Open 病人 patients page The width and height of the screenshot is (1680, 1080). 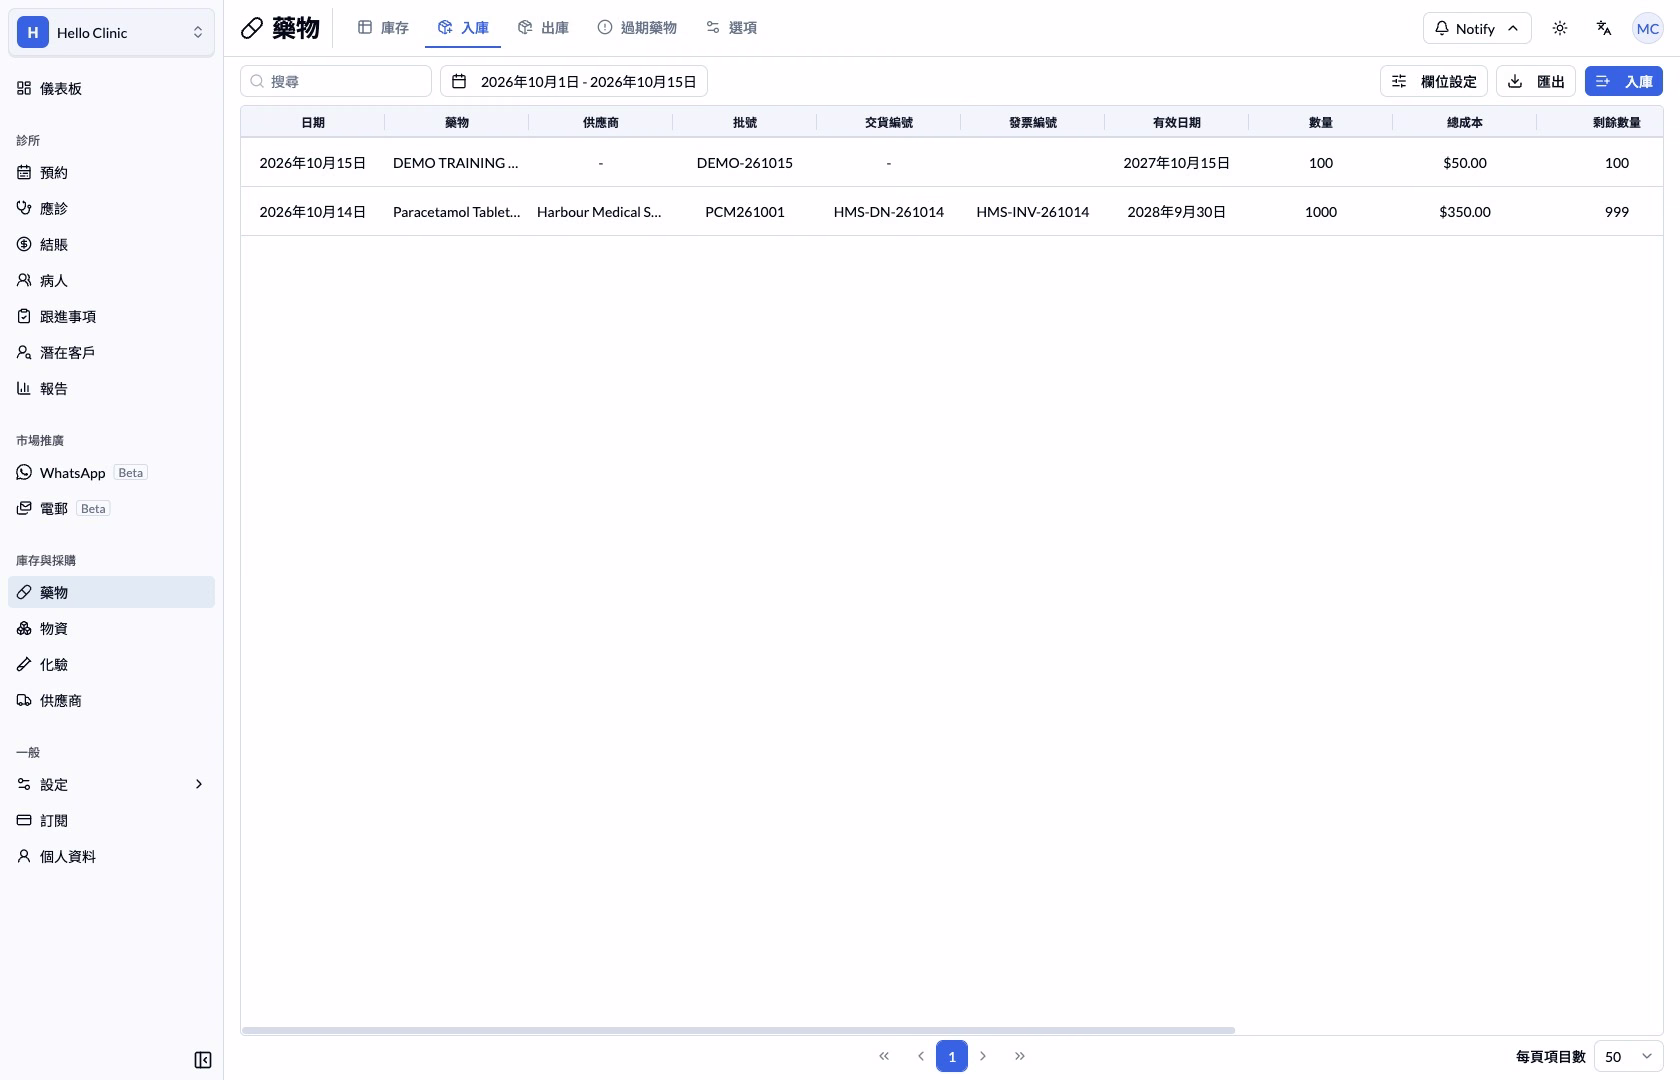pyautogui.click(x=111, y=280)
